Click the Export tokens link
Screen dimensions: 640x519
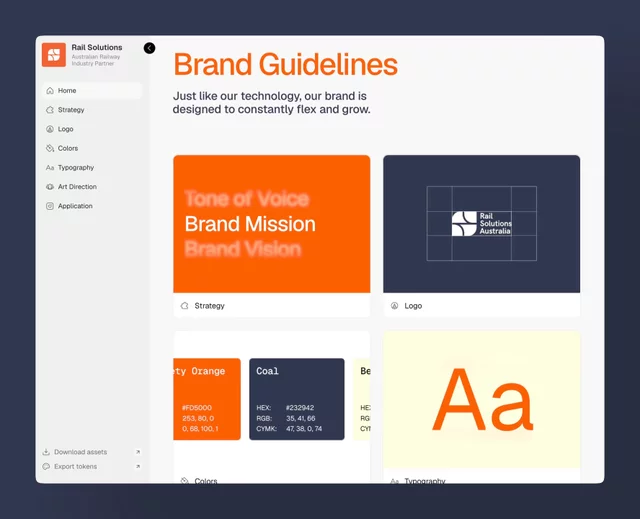(76, 466)
